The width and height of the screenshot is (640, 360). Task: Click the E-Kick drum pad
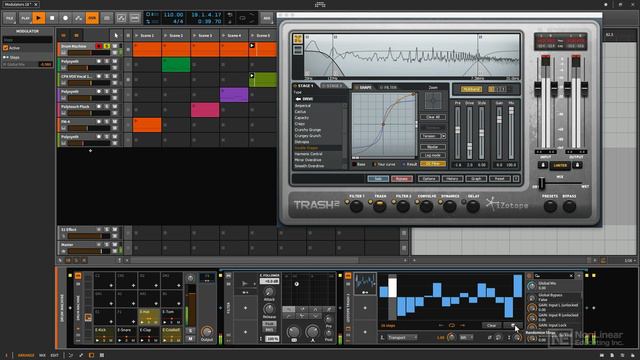click(104, 335)
